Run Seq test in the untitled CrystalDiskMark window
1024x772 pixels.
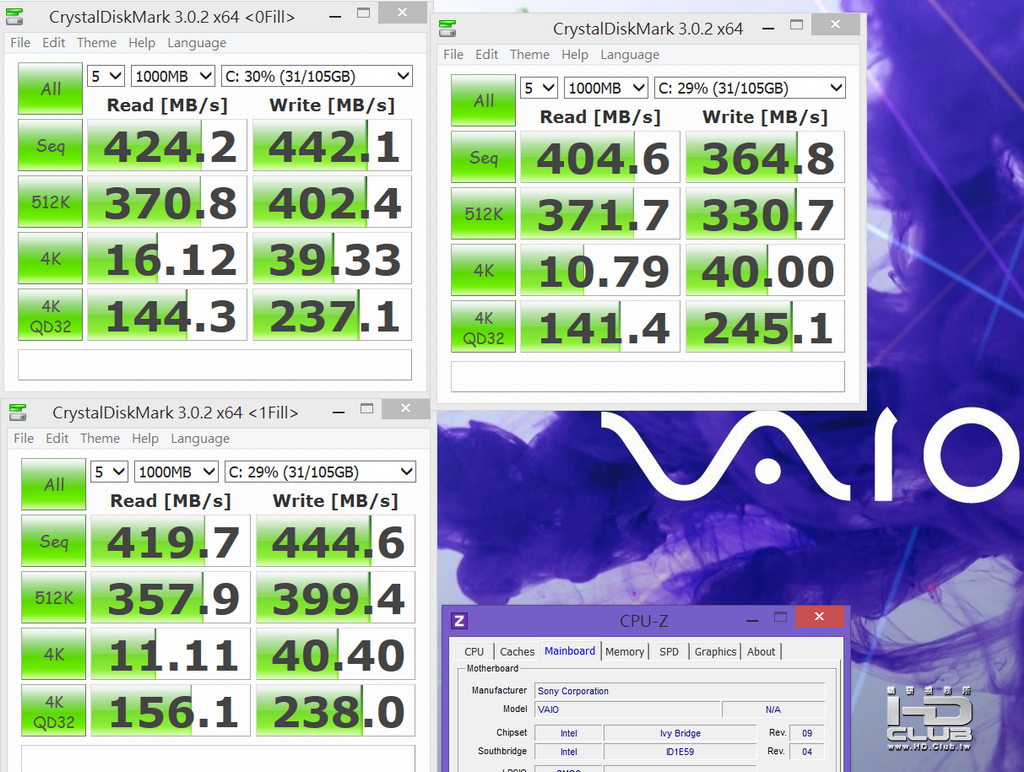[x=483, y=157]
